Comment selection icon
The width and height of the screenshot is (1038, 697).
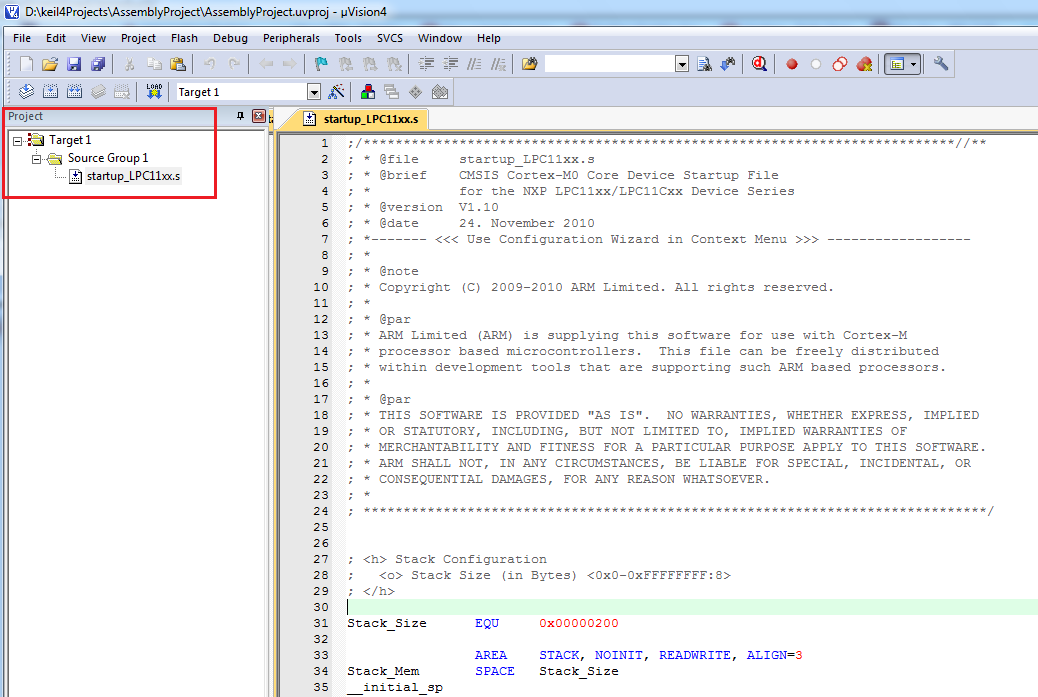pos(475,64)
